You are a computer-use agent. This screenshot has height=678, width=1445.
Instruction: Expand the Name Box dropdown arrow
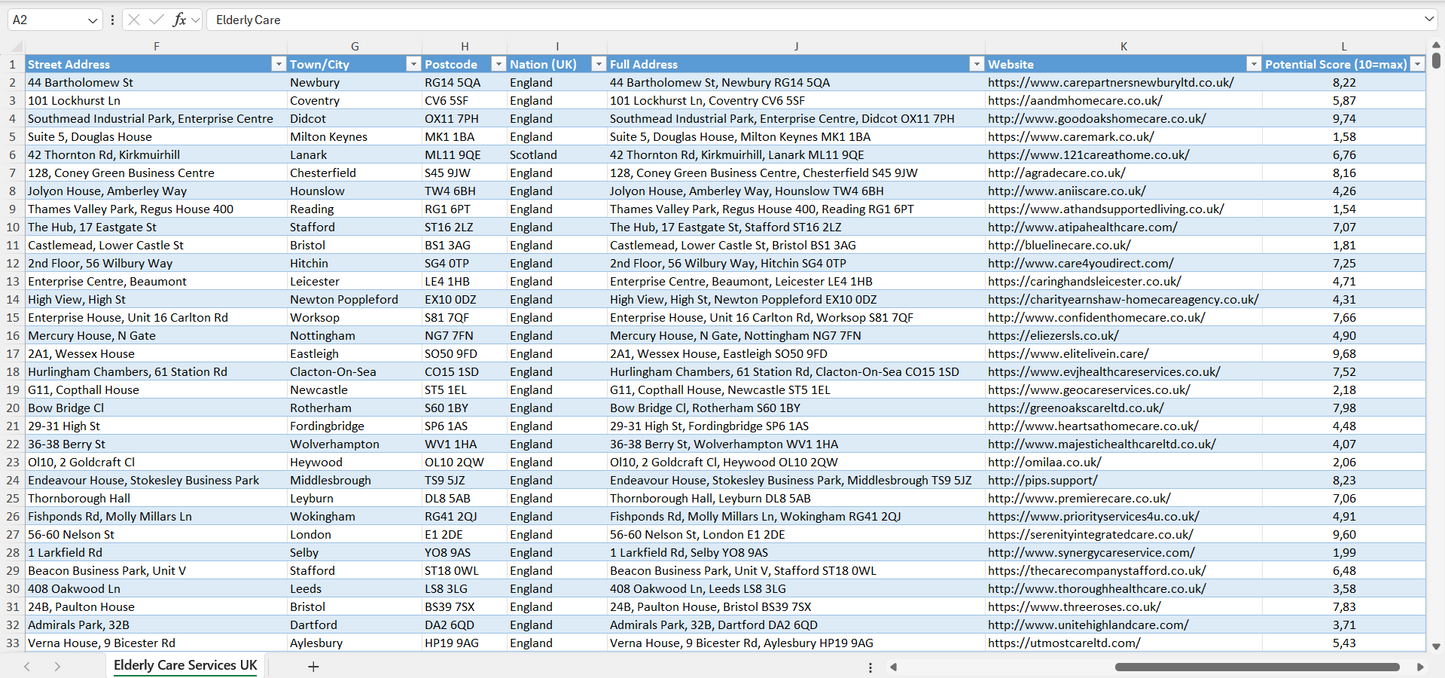[x=93, y=20]
